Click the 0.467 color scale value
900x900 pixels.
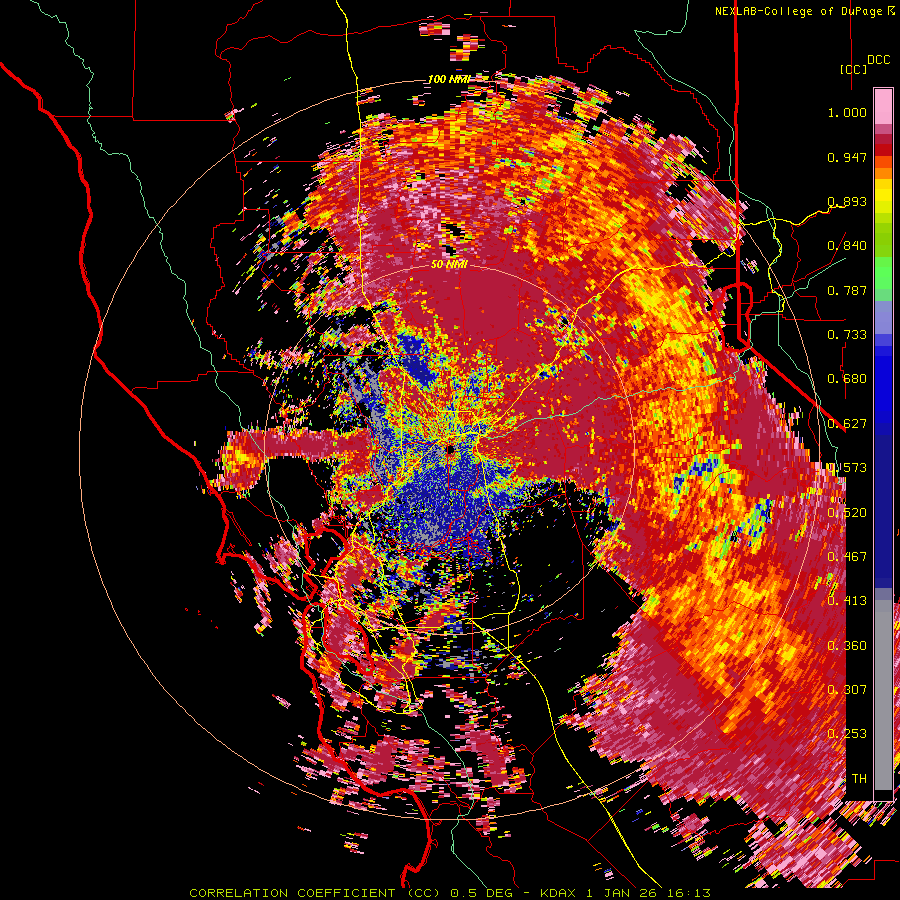click(x=847, y=557)
